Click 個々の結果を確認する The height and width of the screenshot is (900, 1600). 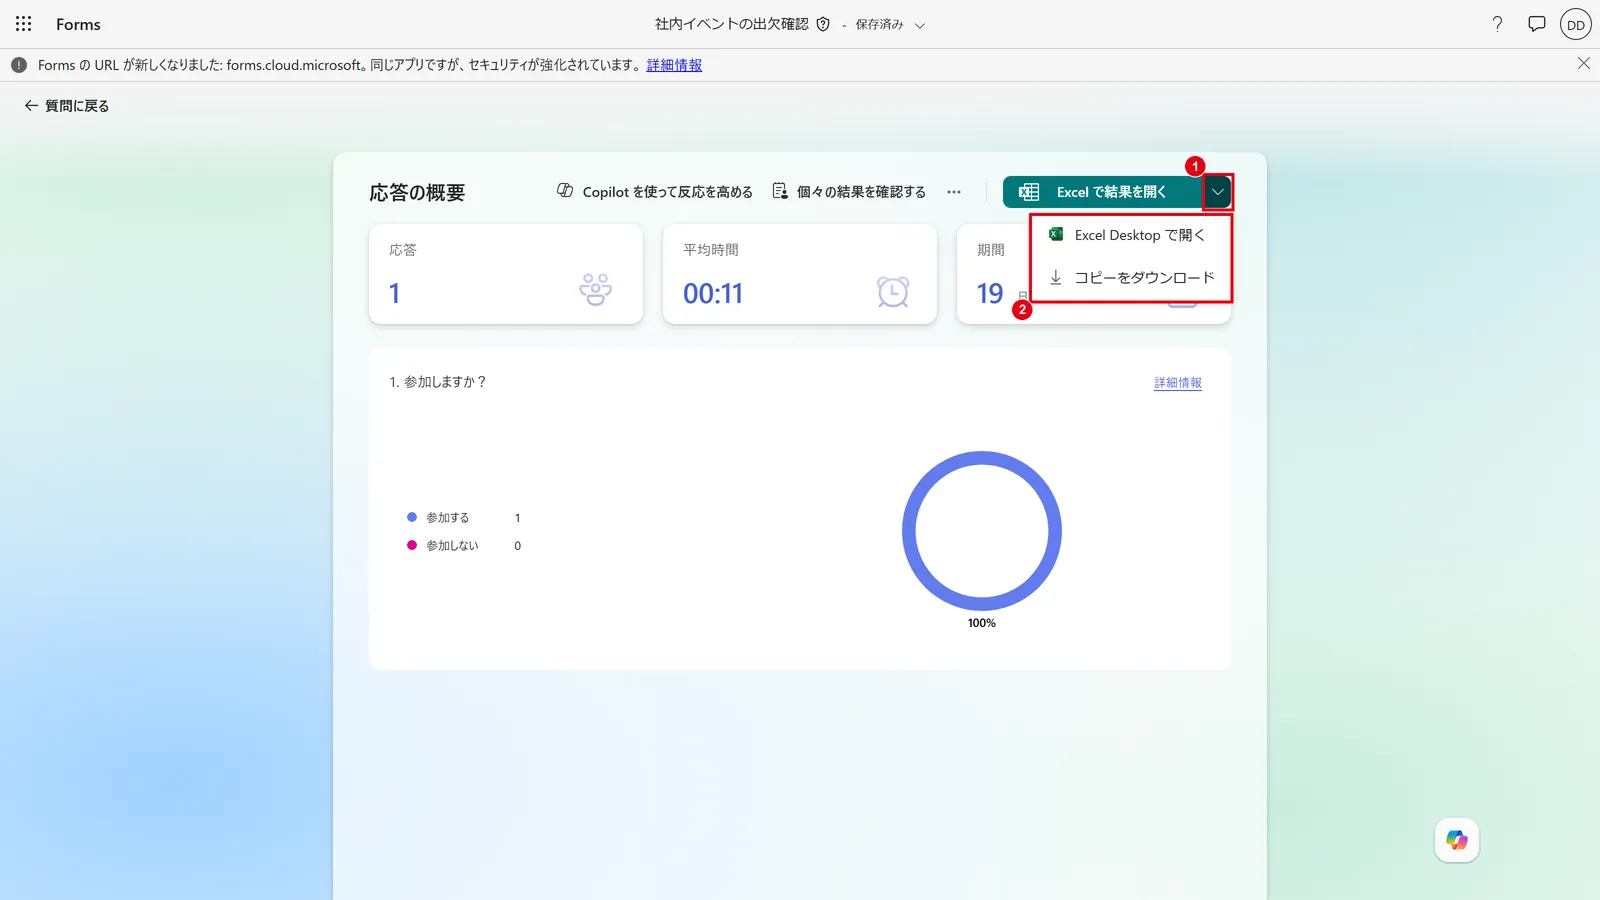click(x=849, y=191)
